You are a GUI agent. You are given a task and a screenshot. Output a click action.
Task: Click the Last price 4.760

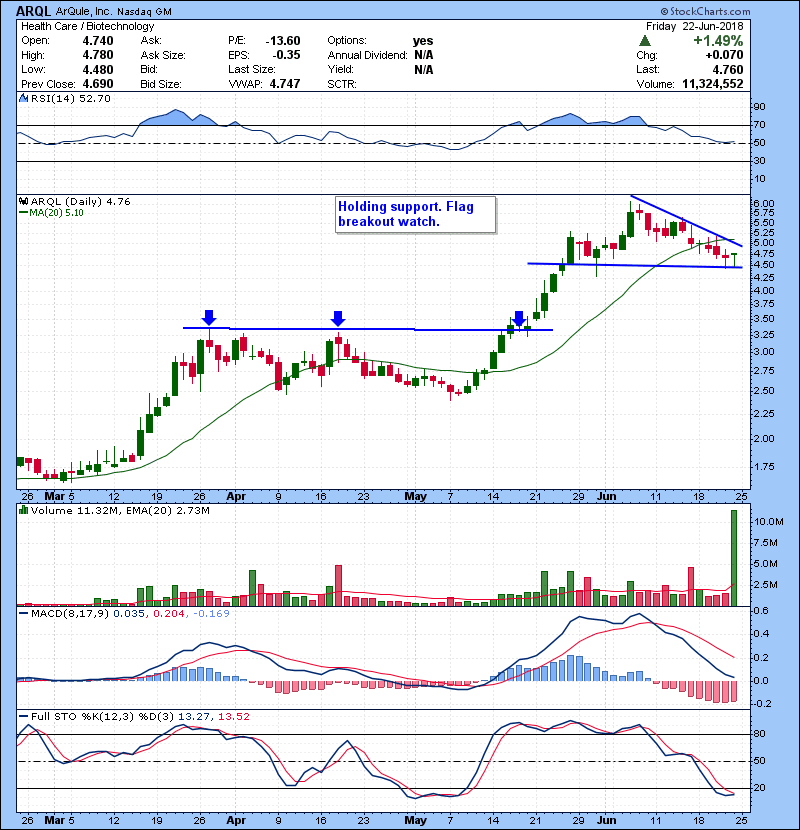727,69
